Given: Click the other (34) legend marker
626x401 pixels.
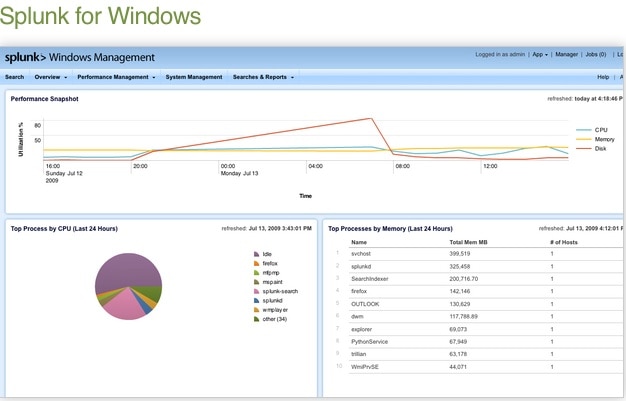Looking at the screenshot, I should click(x=256, y=318).
